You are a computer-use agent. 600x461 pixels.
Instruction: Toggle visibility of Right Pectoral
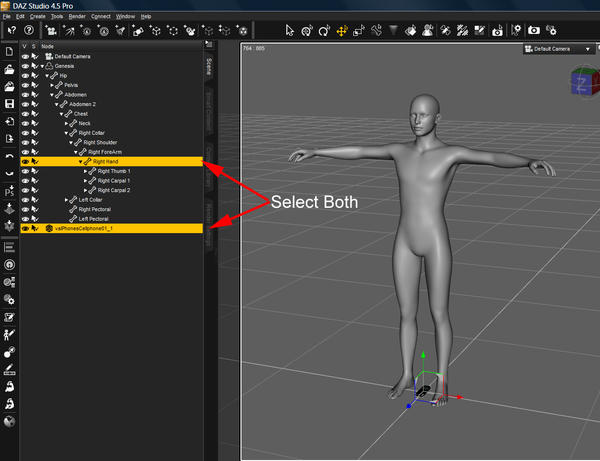tap(25, 209)
